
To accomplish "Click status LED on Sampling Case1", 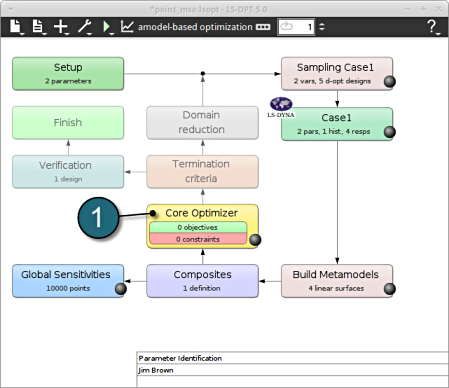I will (x=389, y=81).
